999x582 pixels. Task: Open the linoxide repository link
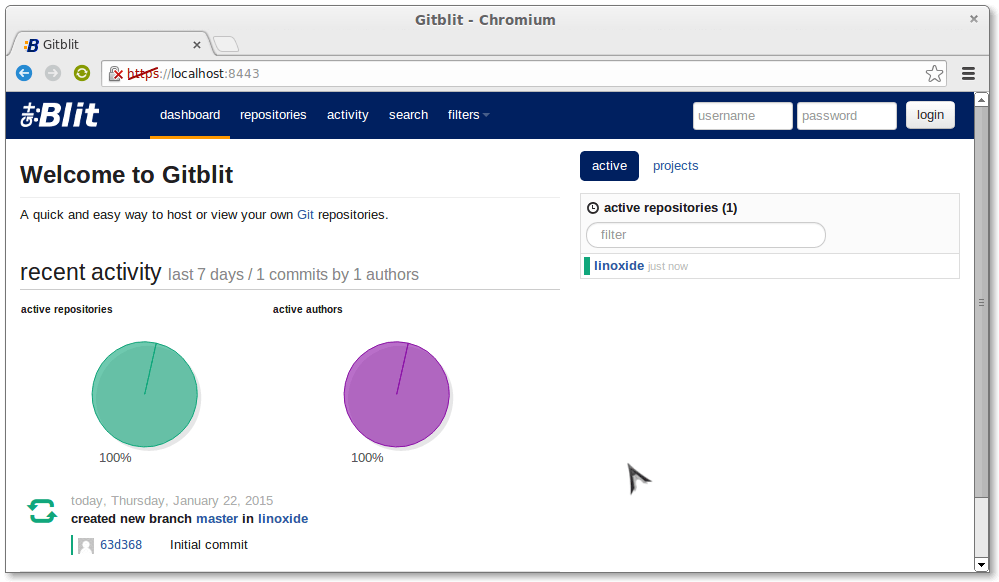[x=619, y=265]
